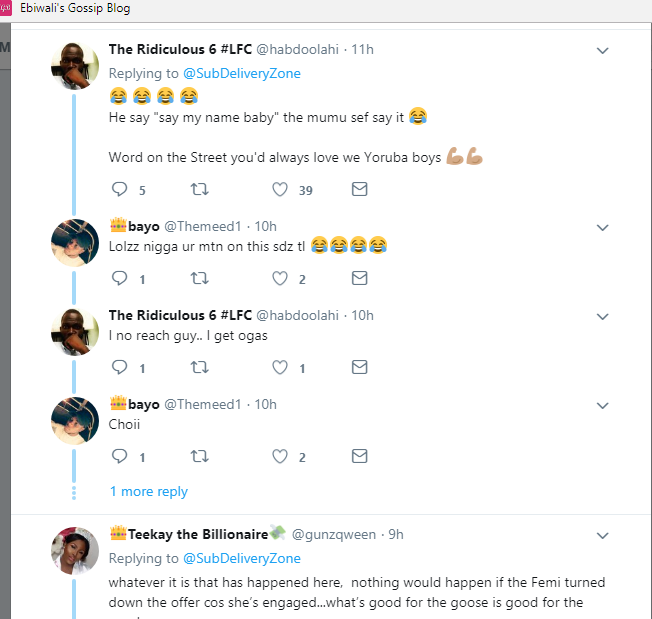
Task: Retweet the "say my name baby" tweet
Action: (x=200, y=190)
